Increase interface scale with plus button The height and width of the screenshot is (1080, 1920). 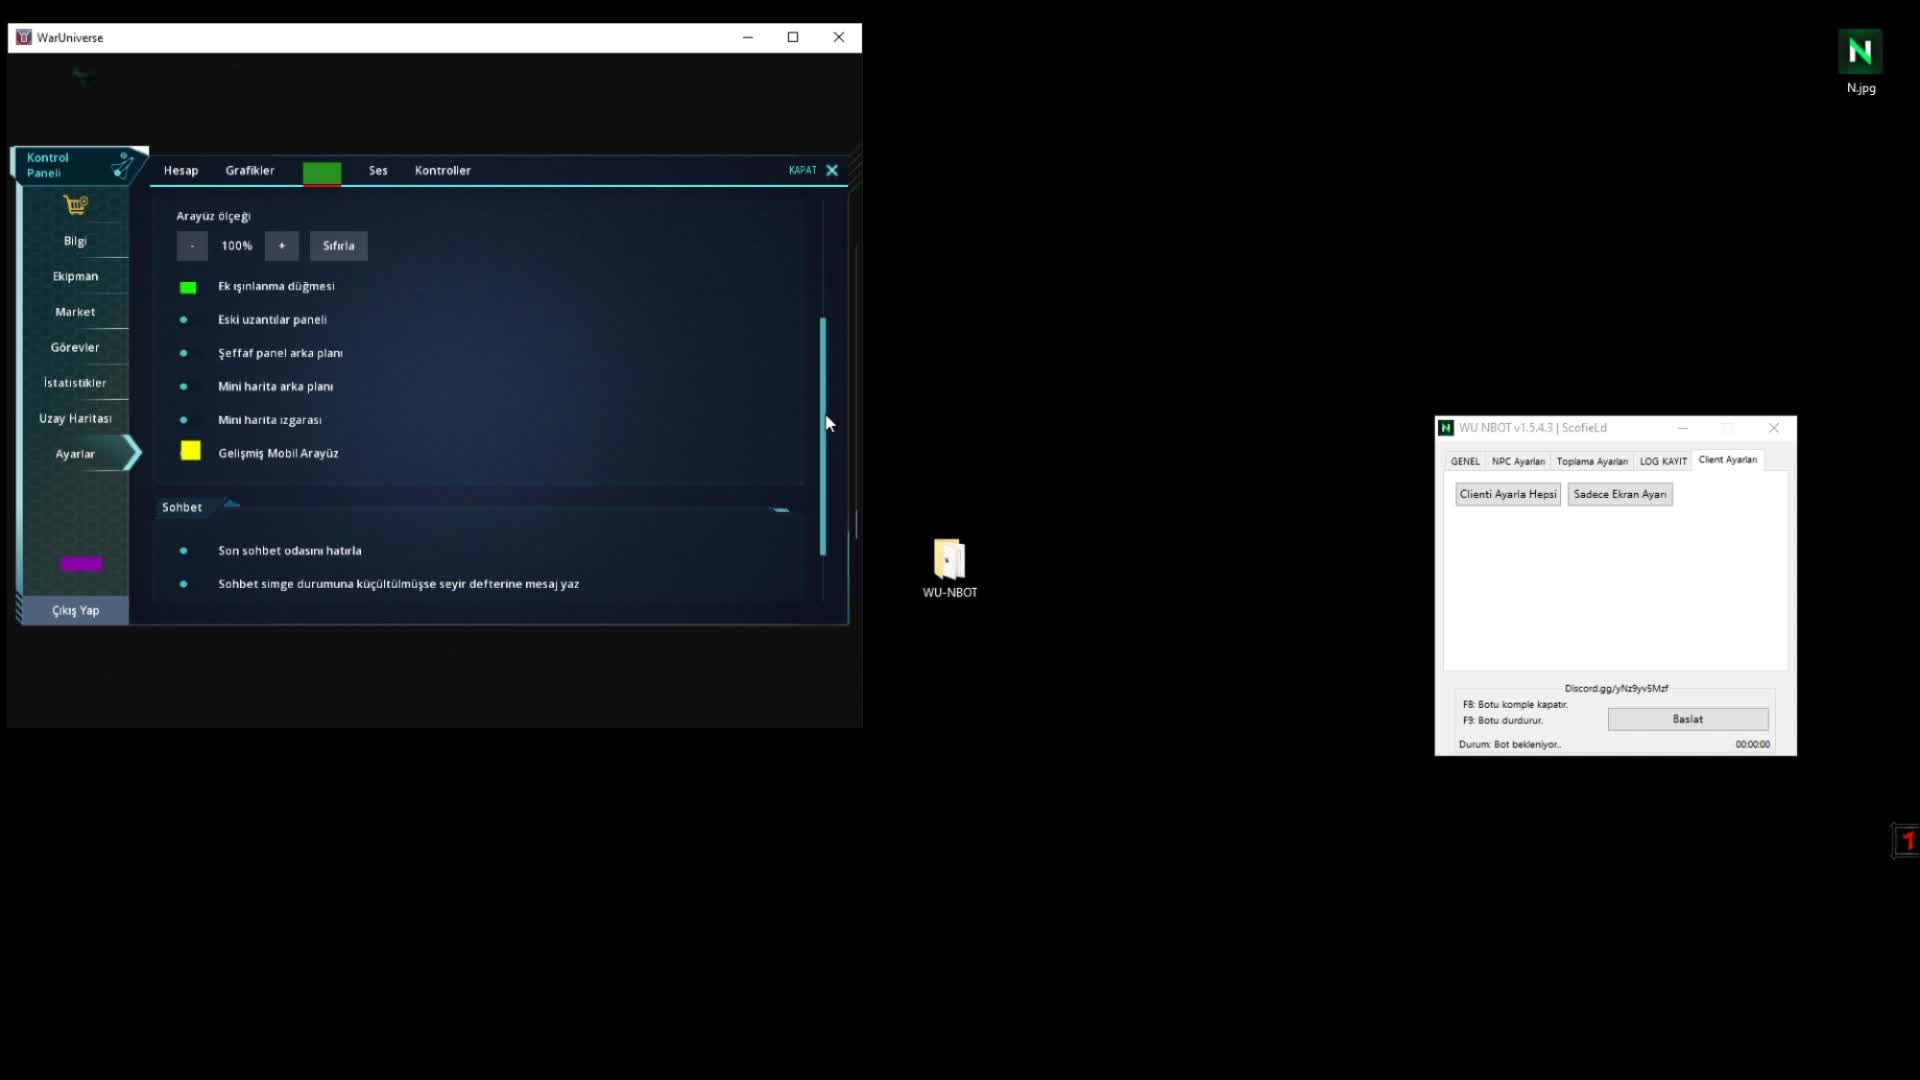[282, 246]
